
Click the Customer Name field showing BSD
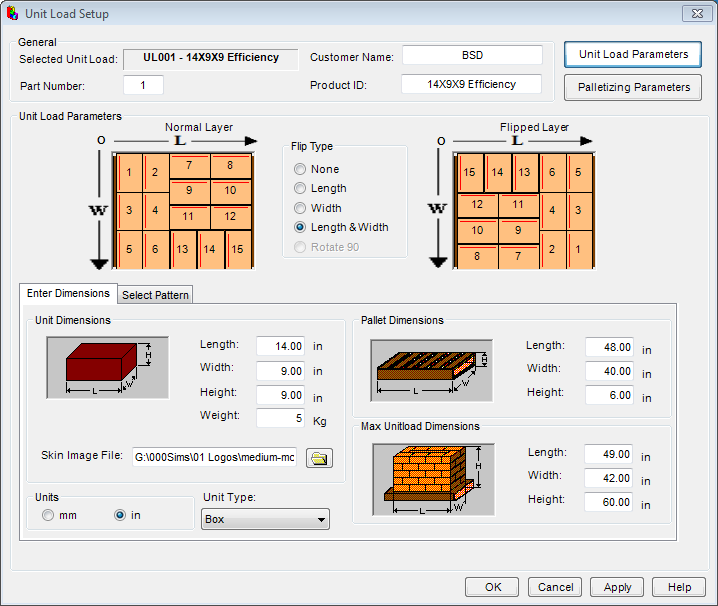472,55
